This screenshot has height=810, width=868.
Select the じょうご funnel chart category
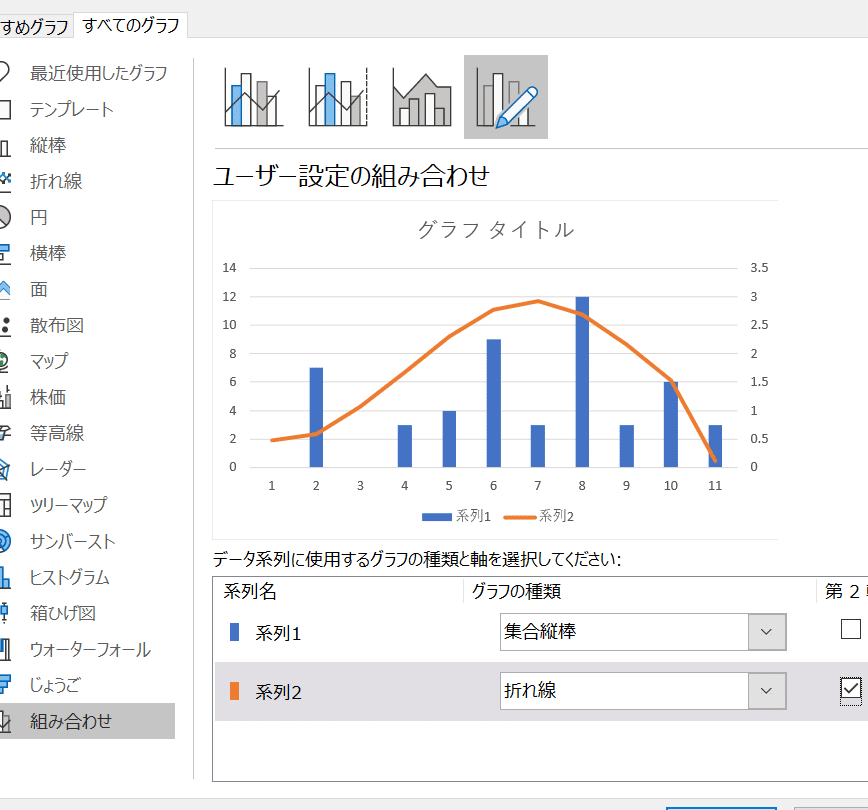coord(55,685)
